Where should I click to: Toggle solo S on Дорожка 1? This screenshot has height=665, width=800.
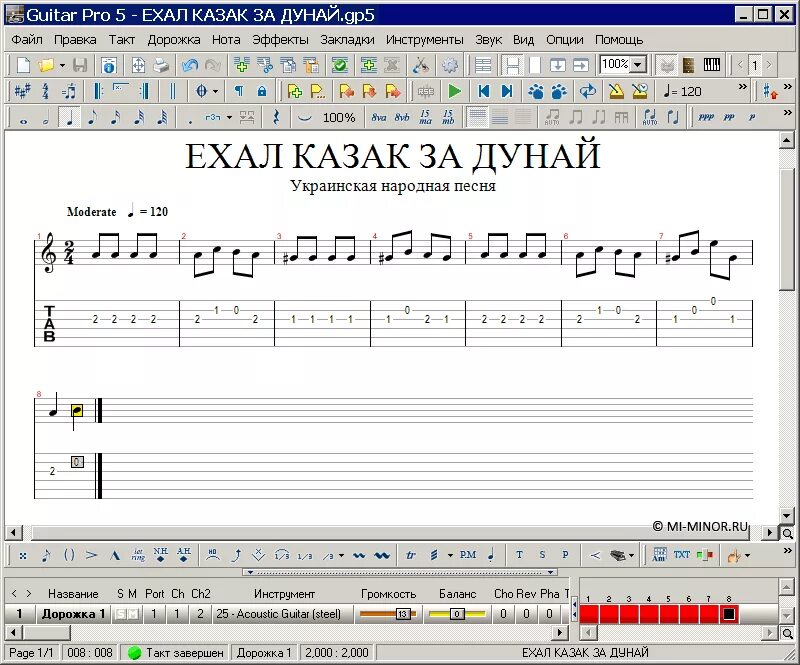click(120, 614)
